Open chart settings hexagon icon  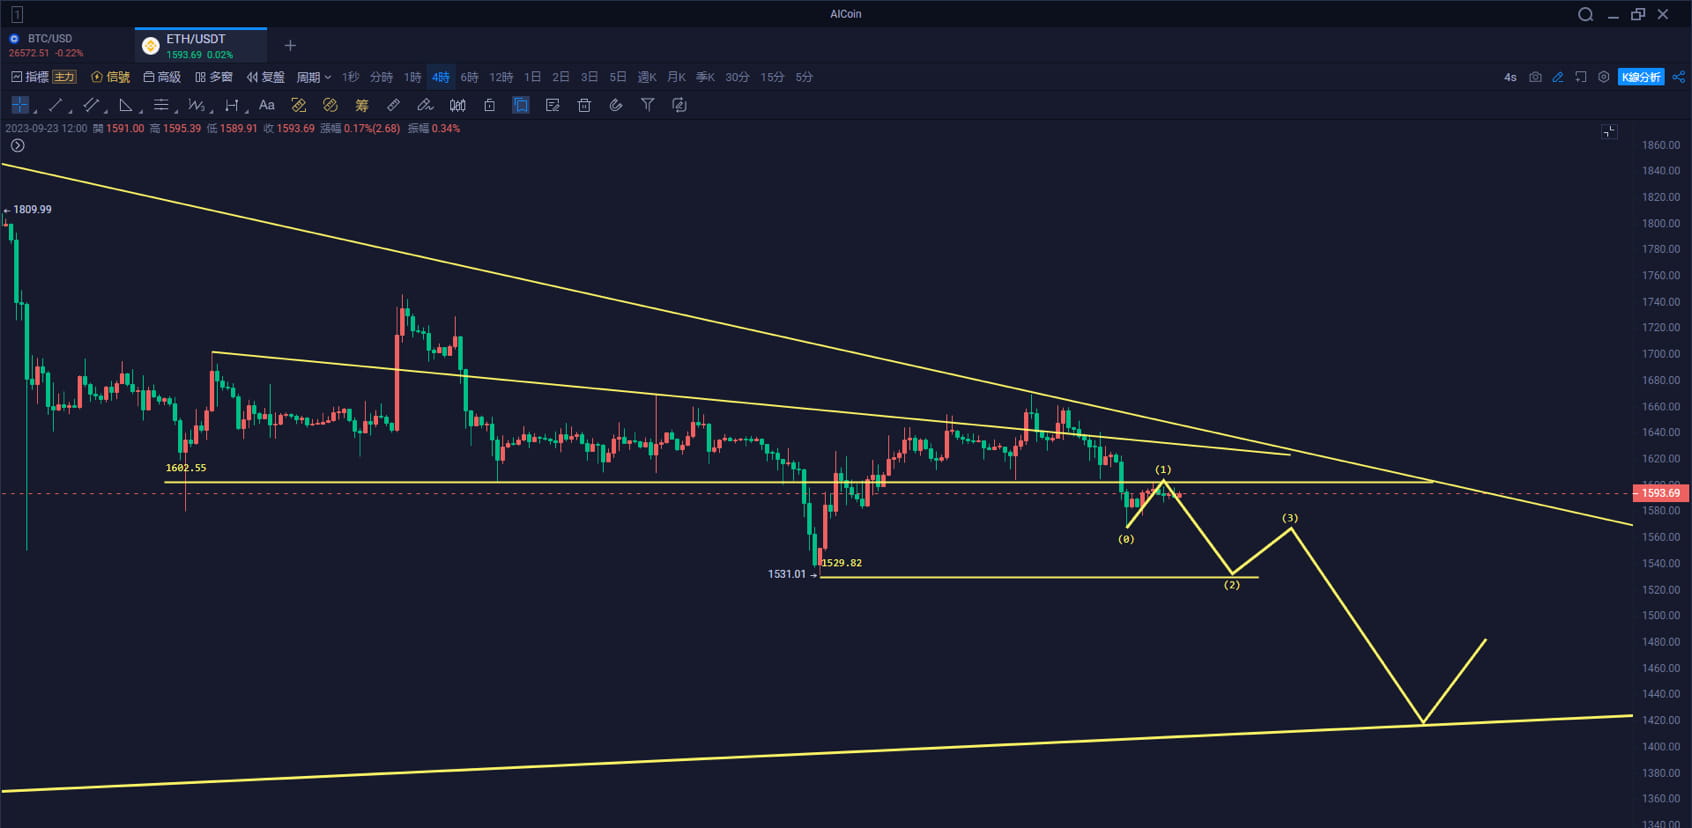(x=1604, y=77)
